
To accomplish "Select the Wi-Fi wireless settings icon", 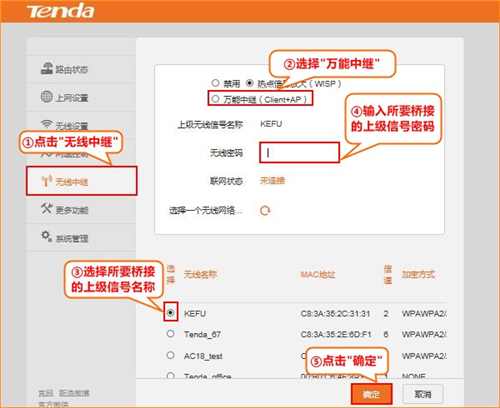I will 47,124.
